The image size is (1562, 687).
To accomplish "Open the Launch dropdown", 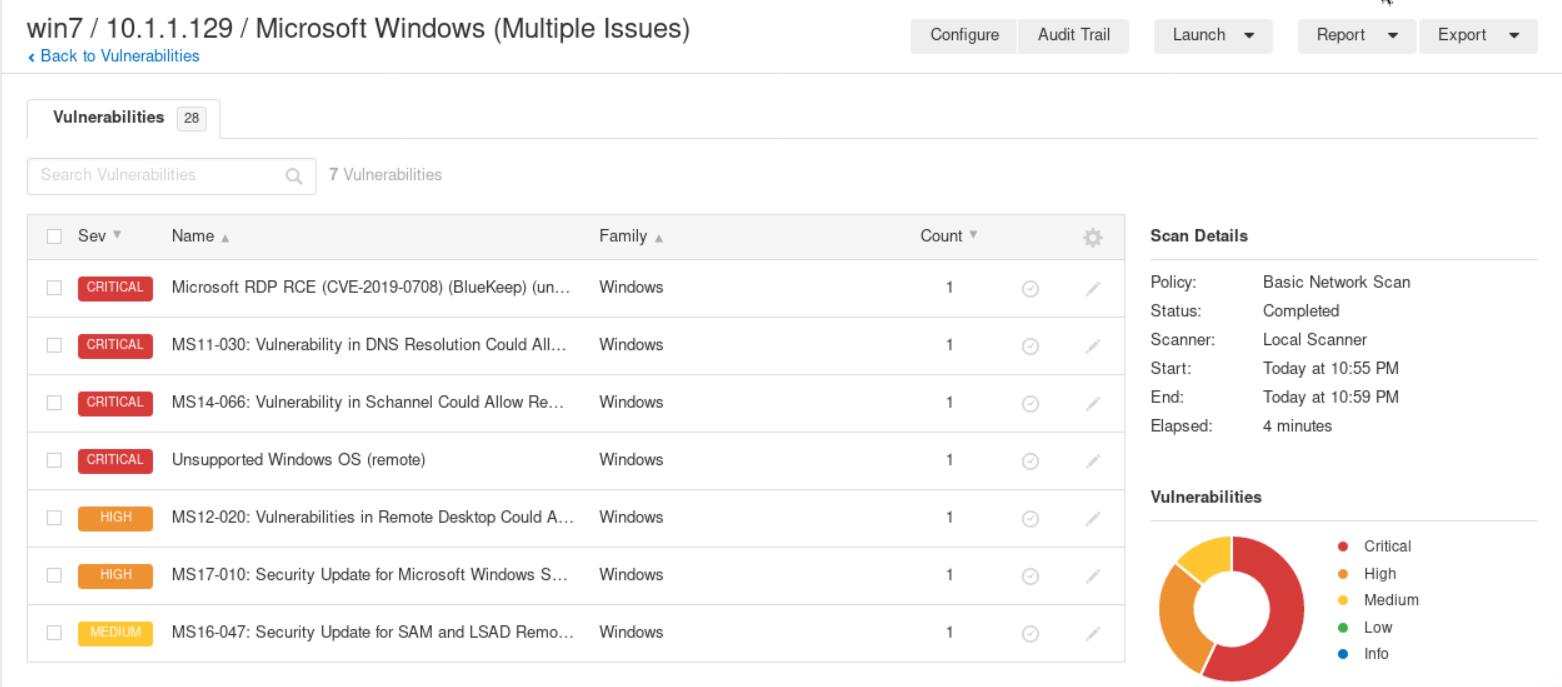I will click(1213, 35).
